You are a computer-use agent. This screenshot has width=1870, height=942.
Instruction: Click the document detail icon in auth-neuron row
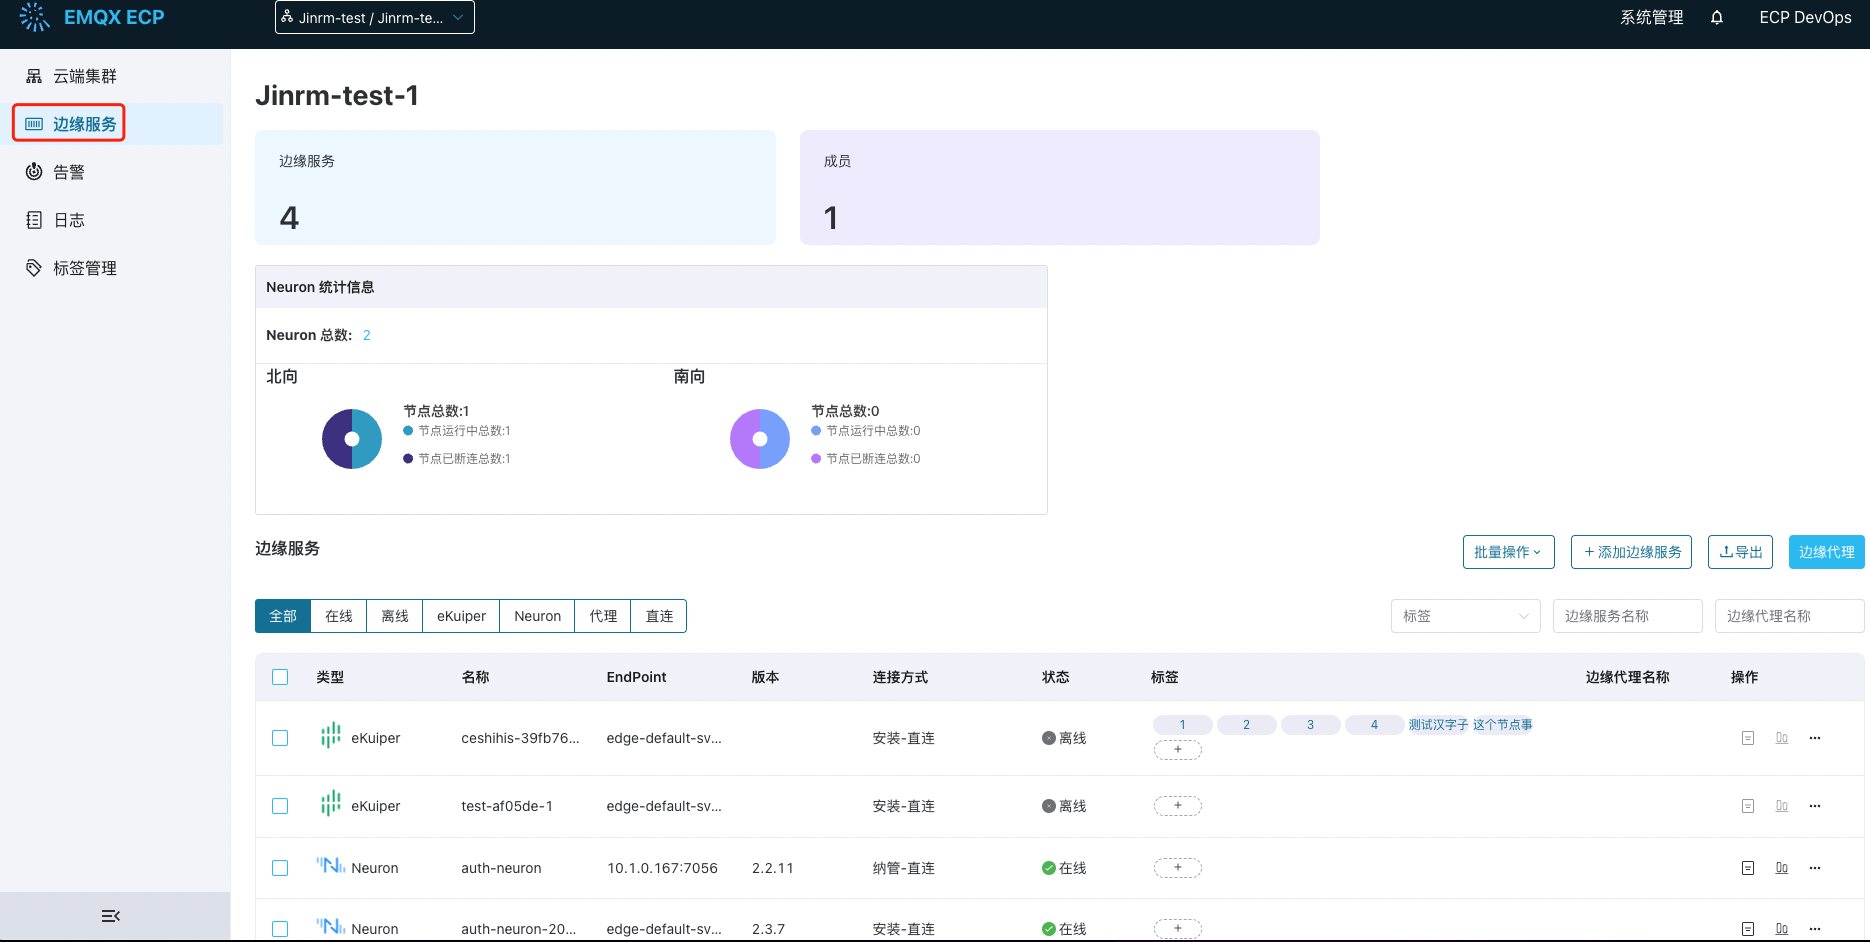point(1747,868)
